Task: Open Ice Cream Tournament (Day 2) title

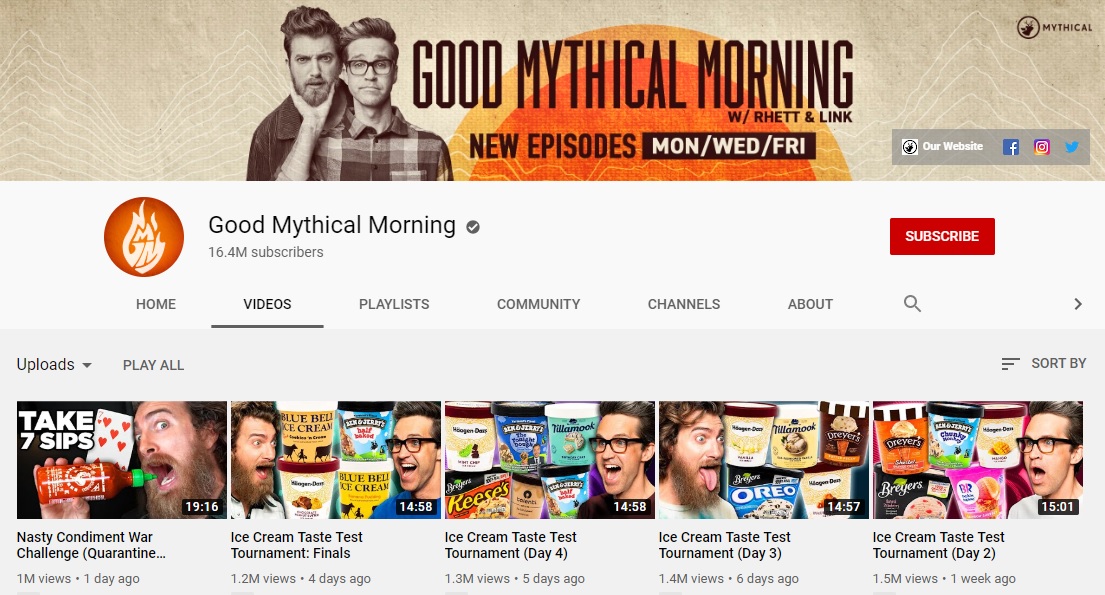Action: pos(939,545)
